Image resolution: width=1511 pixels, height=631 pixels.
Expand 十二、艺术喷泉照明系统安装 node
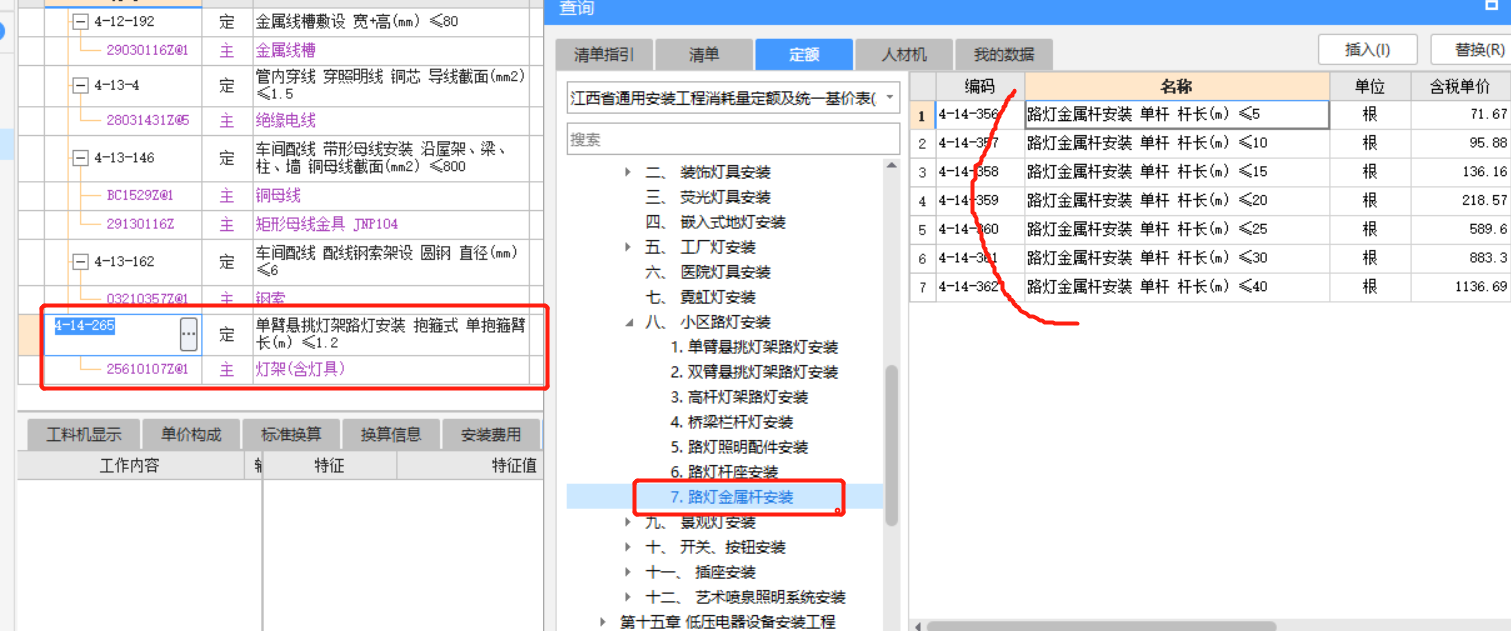pyautogui.click(x=628, y=597)
